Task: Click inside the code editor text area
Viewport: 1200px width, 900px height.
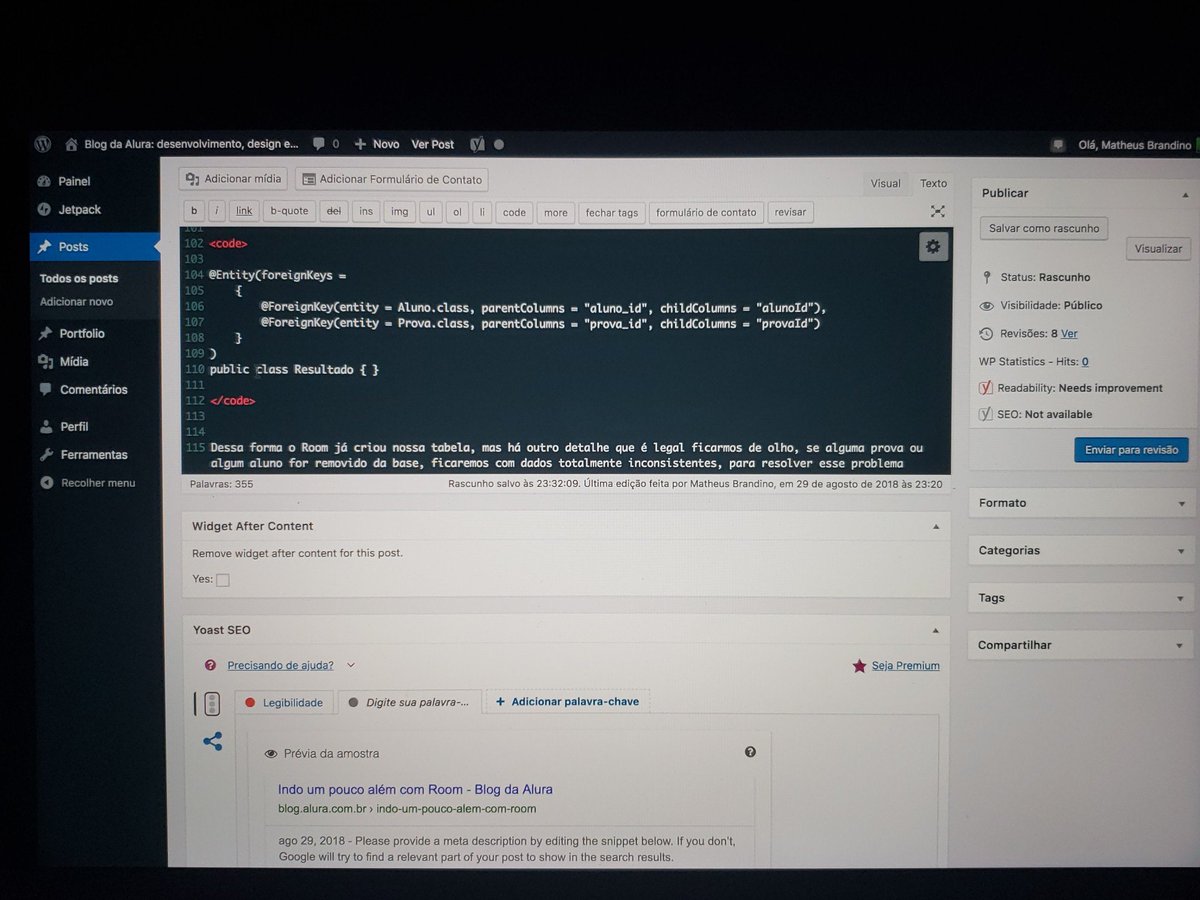Action: click(565, 350)
